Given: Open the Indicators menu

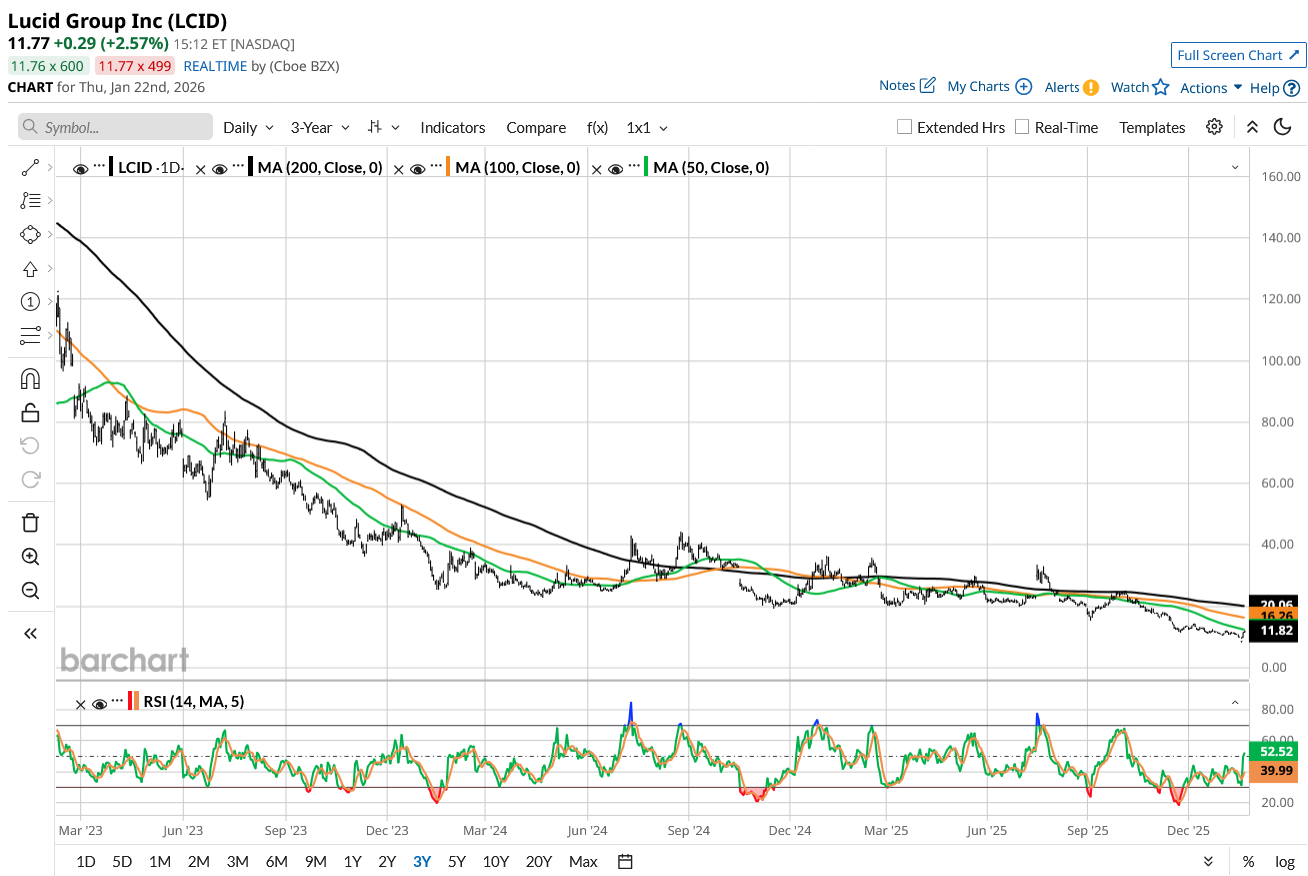Looking at the screenshot, I should pos(452,127).
